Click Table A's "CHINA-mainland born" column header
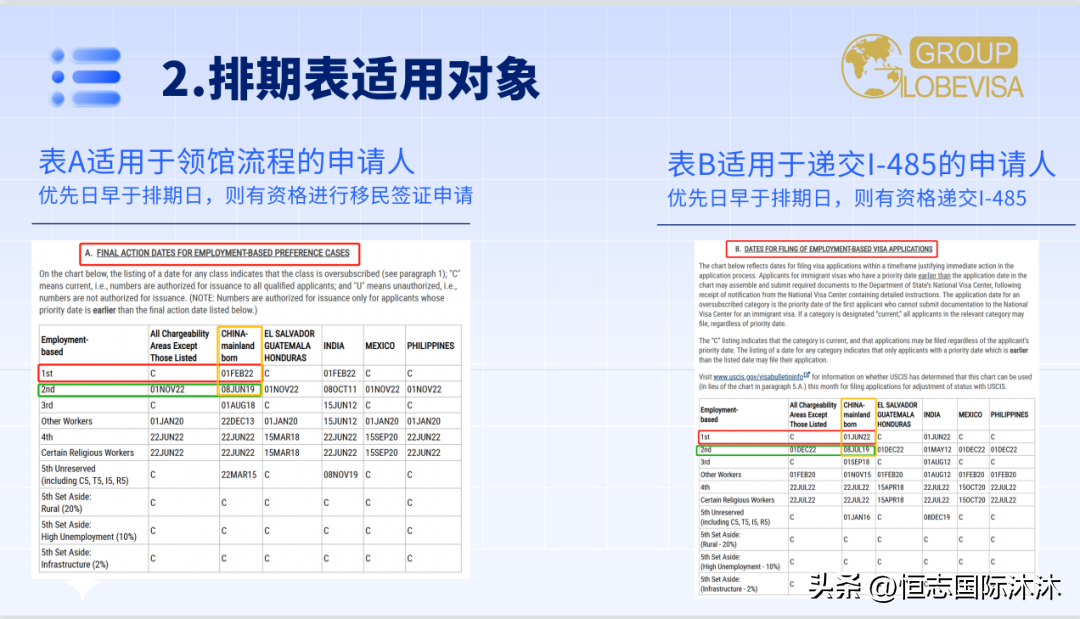Screen dimensions: 1080x619 (x=238, y=346)
